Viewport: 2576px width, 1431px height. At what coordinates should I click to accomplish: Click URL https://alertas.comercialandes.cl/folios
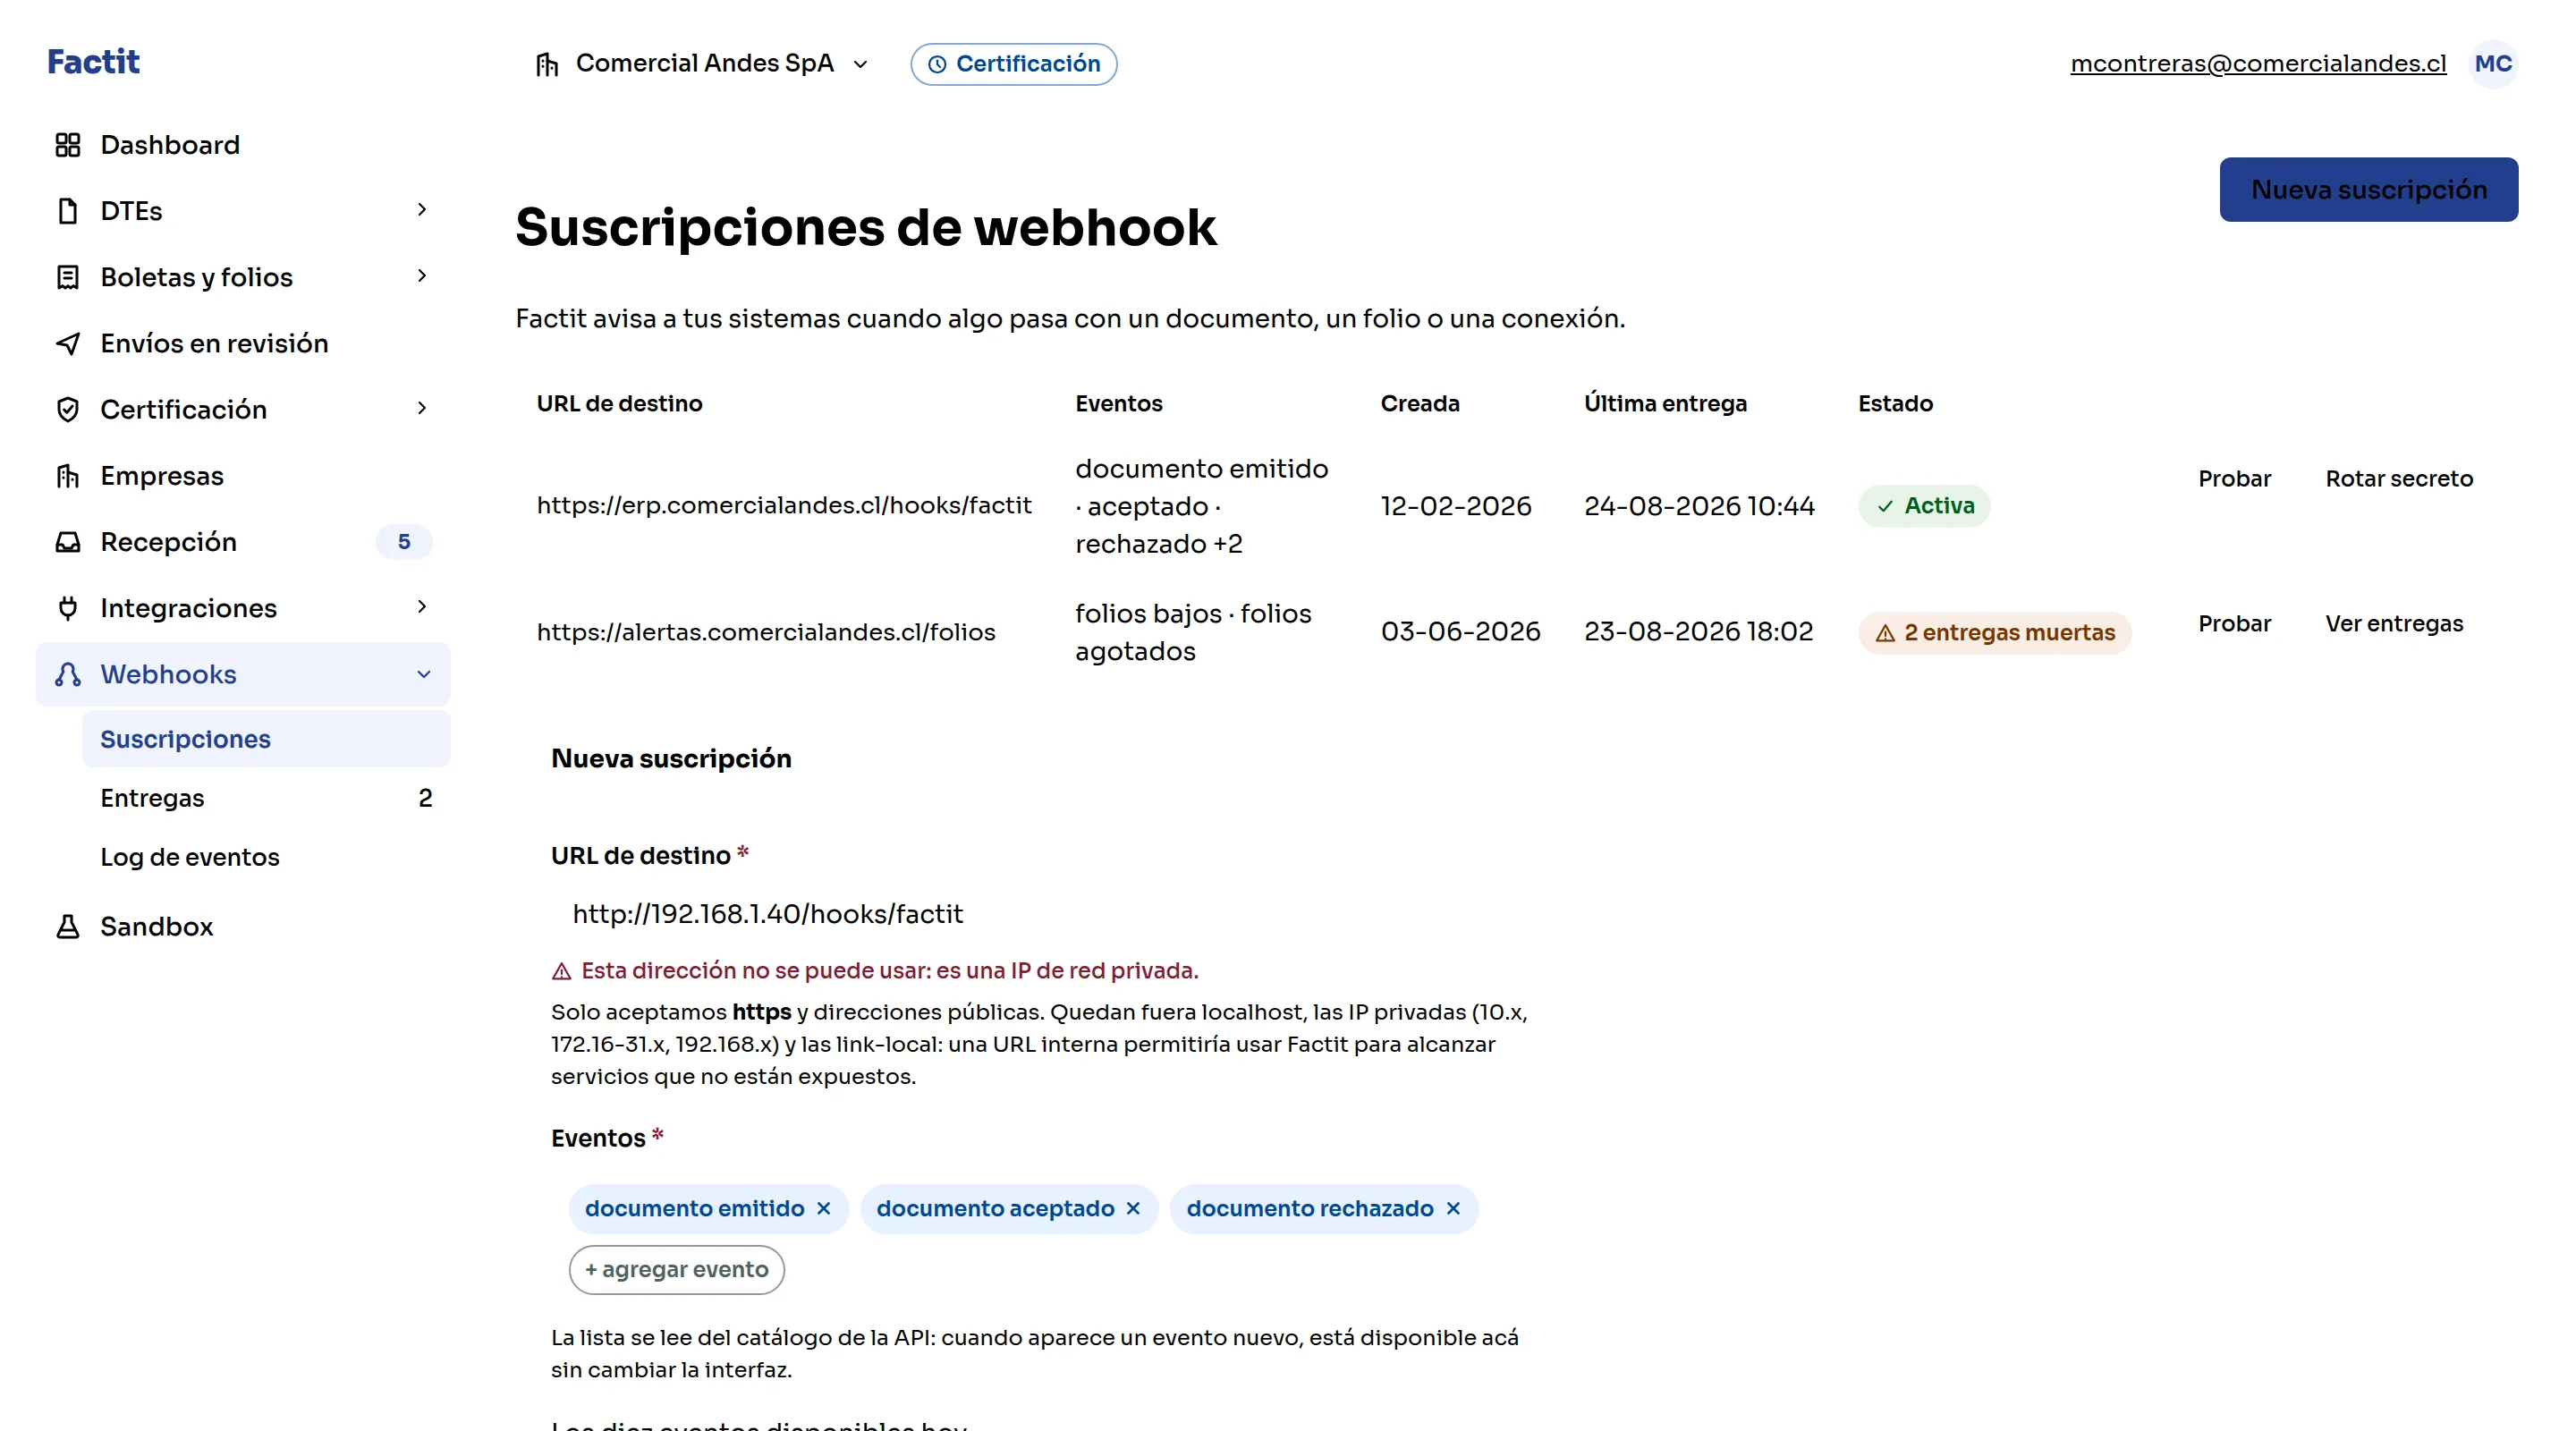point(766,633)
